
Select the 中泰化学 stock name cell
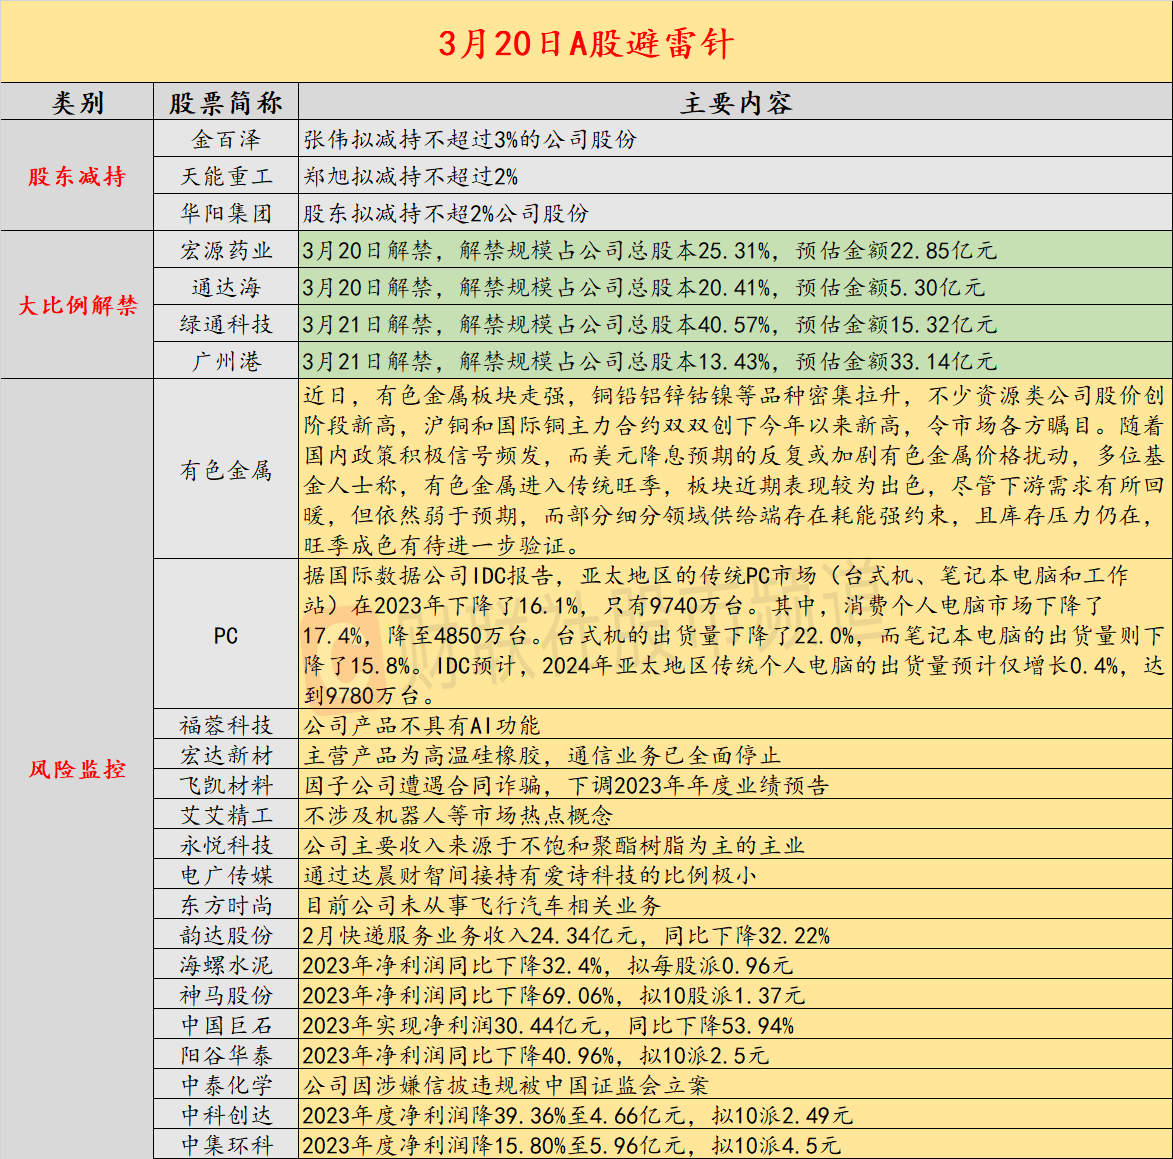(226, 1085)
